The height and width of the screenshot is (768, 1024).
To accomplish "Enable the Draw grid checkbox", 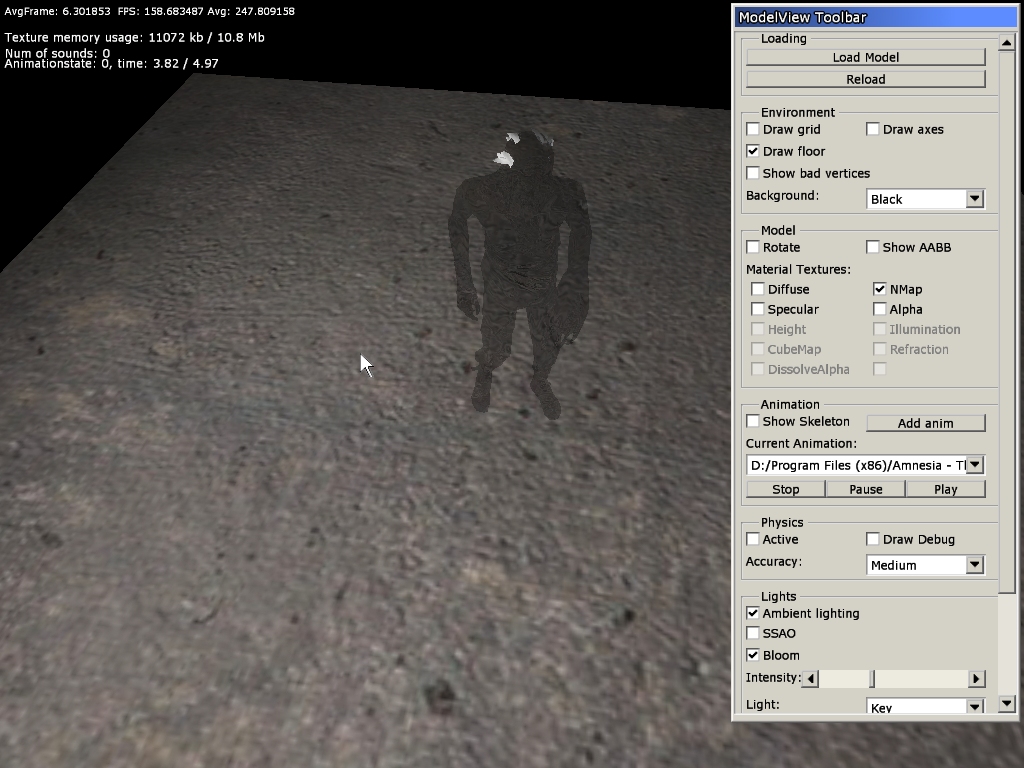I will coord(753,129).
